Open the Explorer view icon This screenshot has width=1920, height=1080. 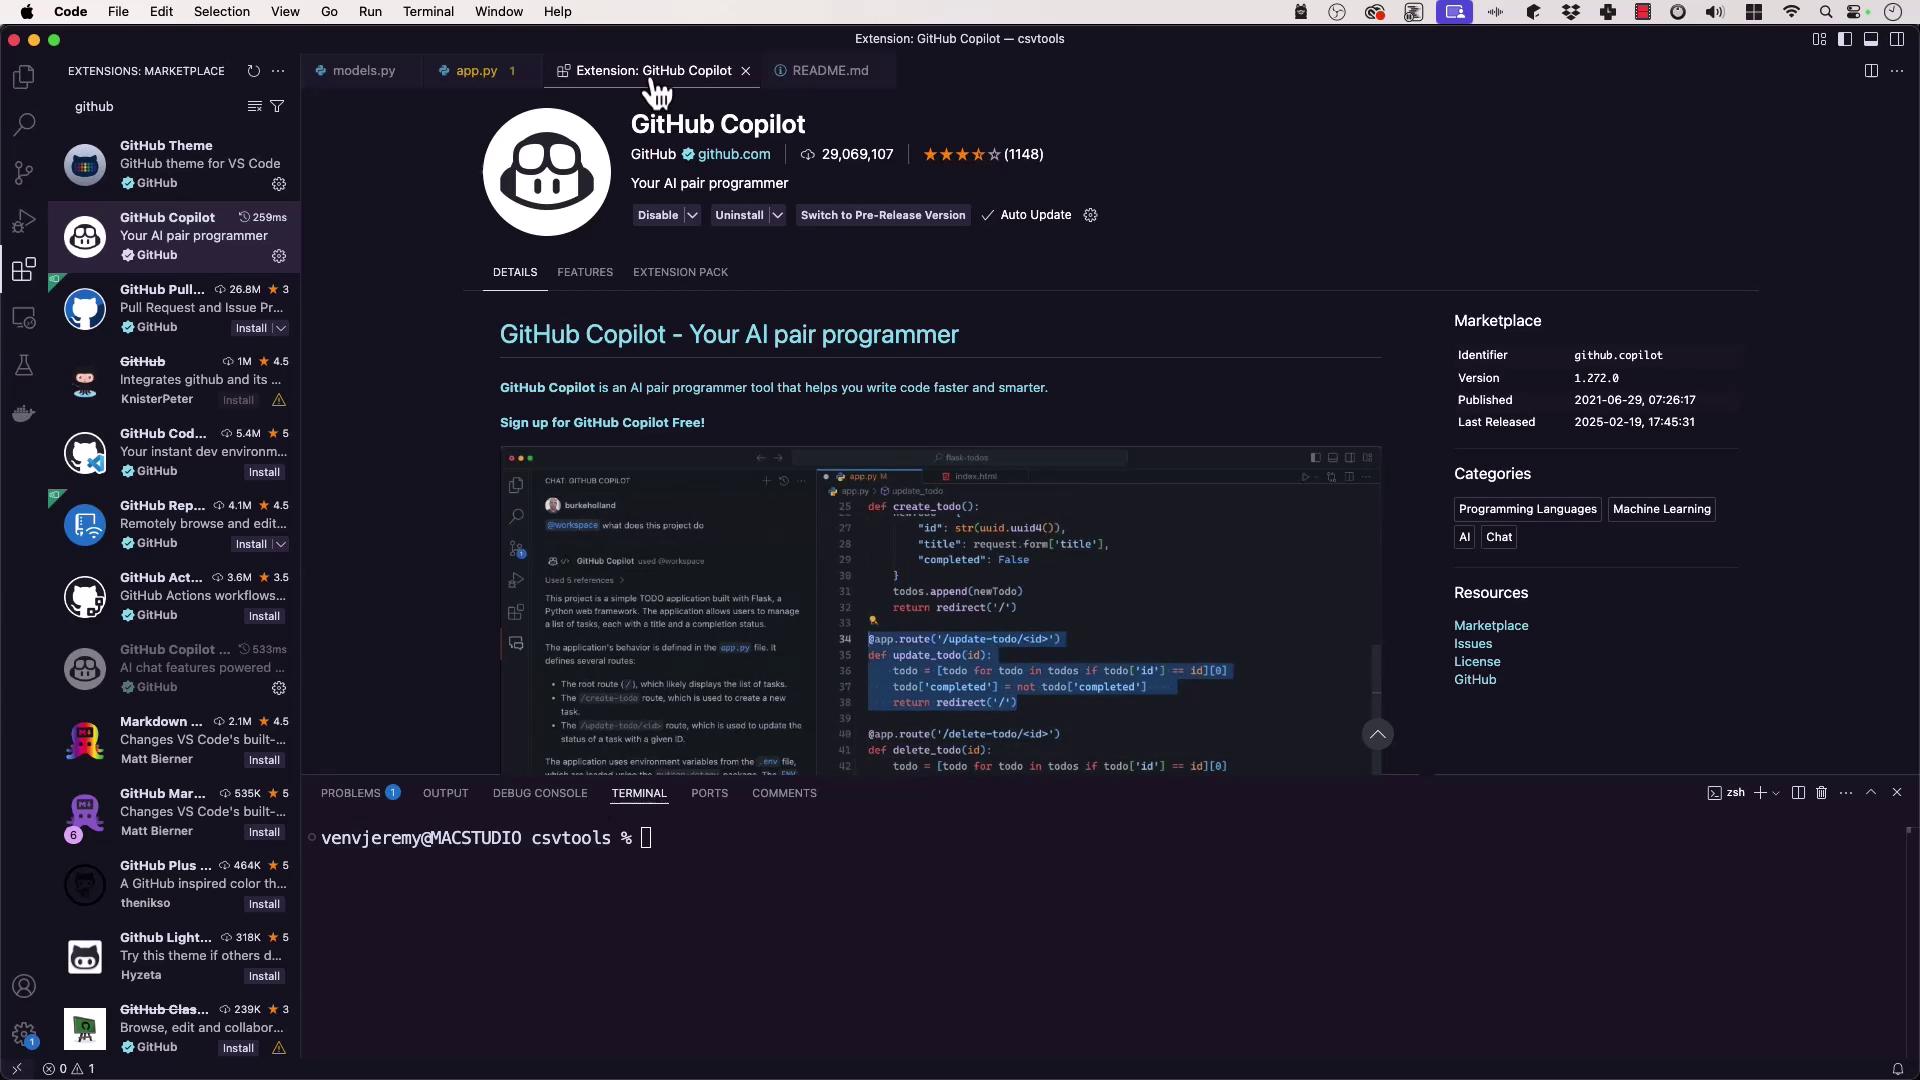pyautogui.click(x=24, y=77)
